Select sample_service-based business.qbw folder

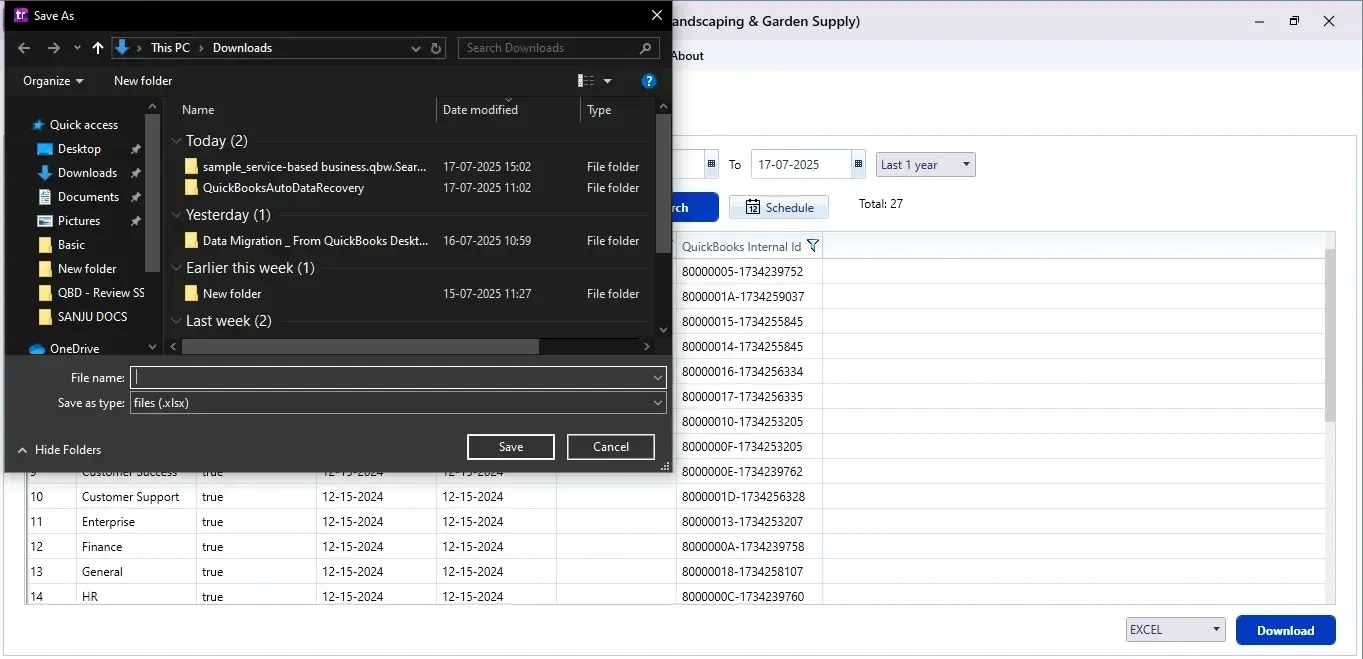click(314, 167)
